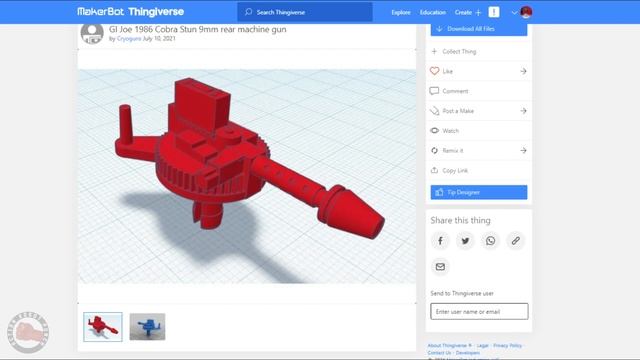Select the red model thumbnail
This screenshot has height=360, width=640.
click(103, 327)
